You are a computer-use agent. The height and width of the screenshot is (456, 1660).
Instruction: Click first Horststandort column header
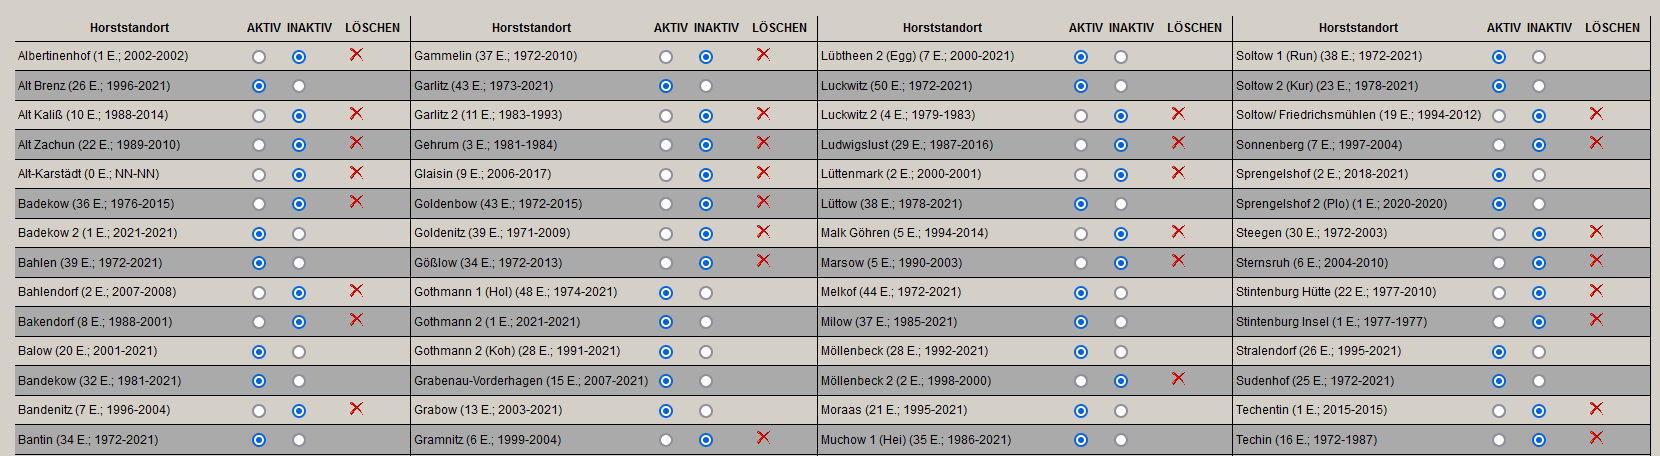(129, 28)
